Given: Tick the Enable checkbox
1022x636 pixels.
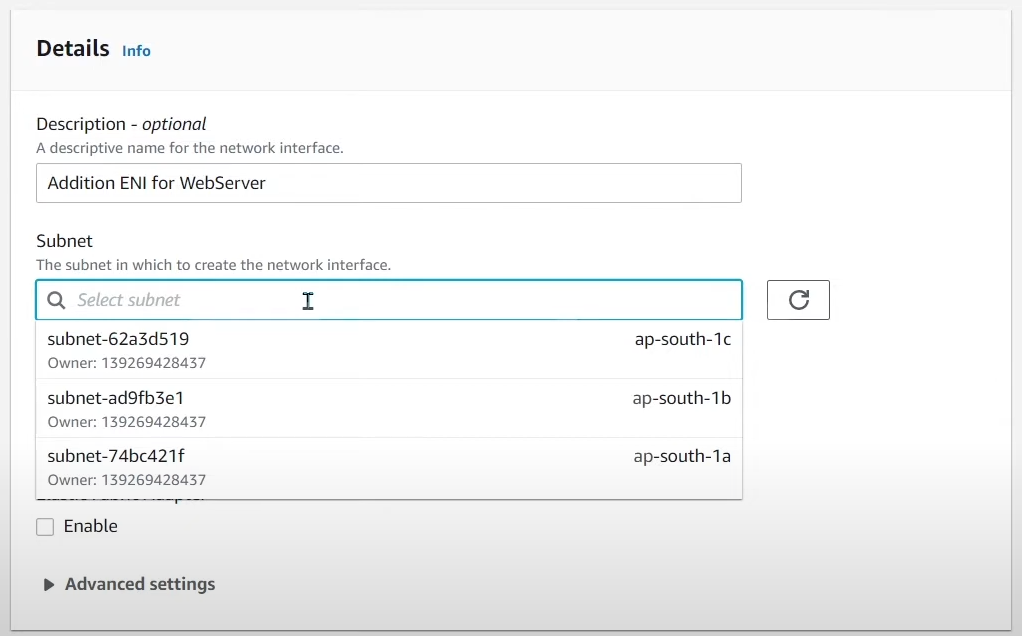Looking at the screenshot, I should tap(45, 527).
